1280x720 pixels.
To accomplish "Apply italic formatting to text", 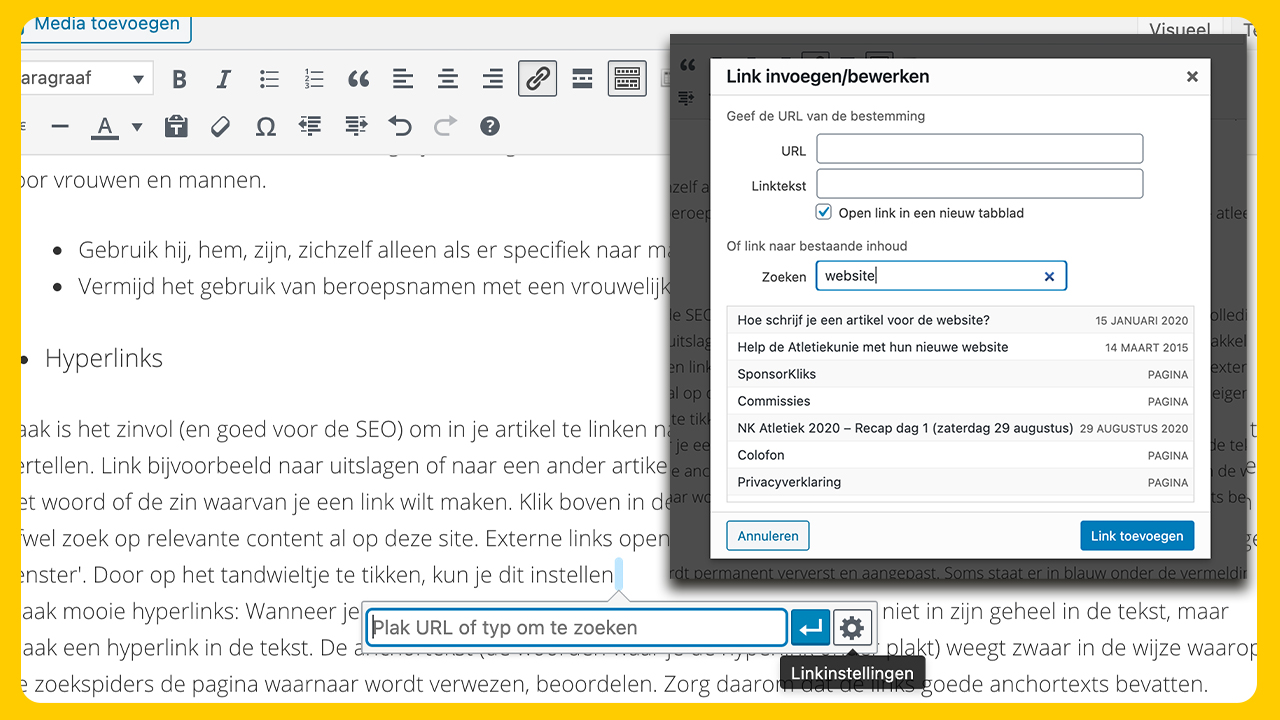I will coord(224,79).
